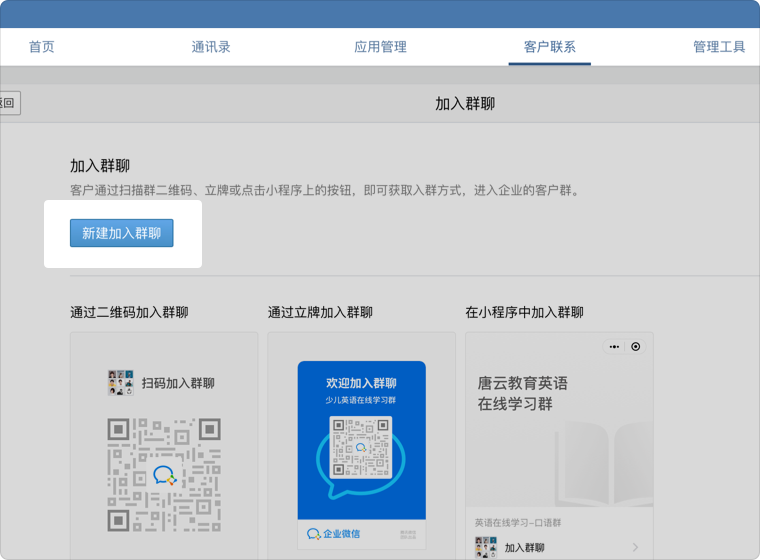
Task: Click the 在小程序中加入群聊 heading
Action: pos(524,312)
